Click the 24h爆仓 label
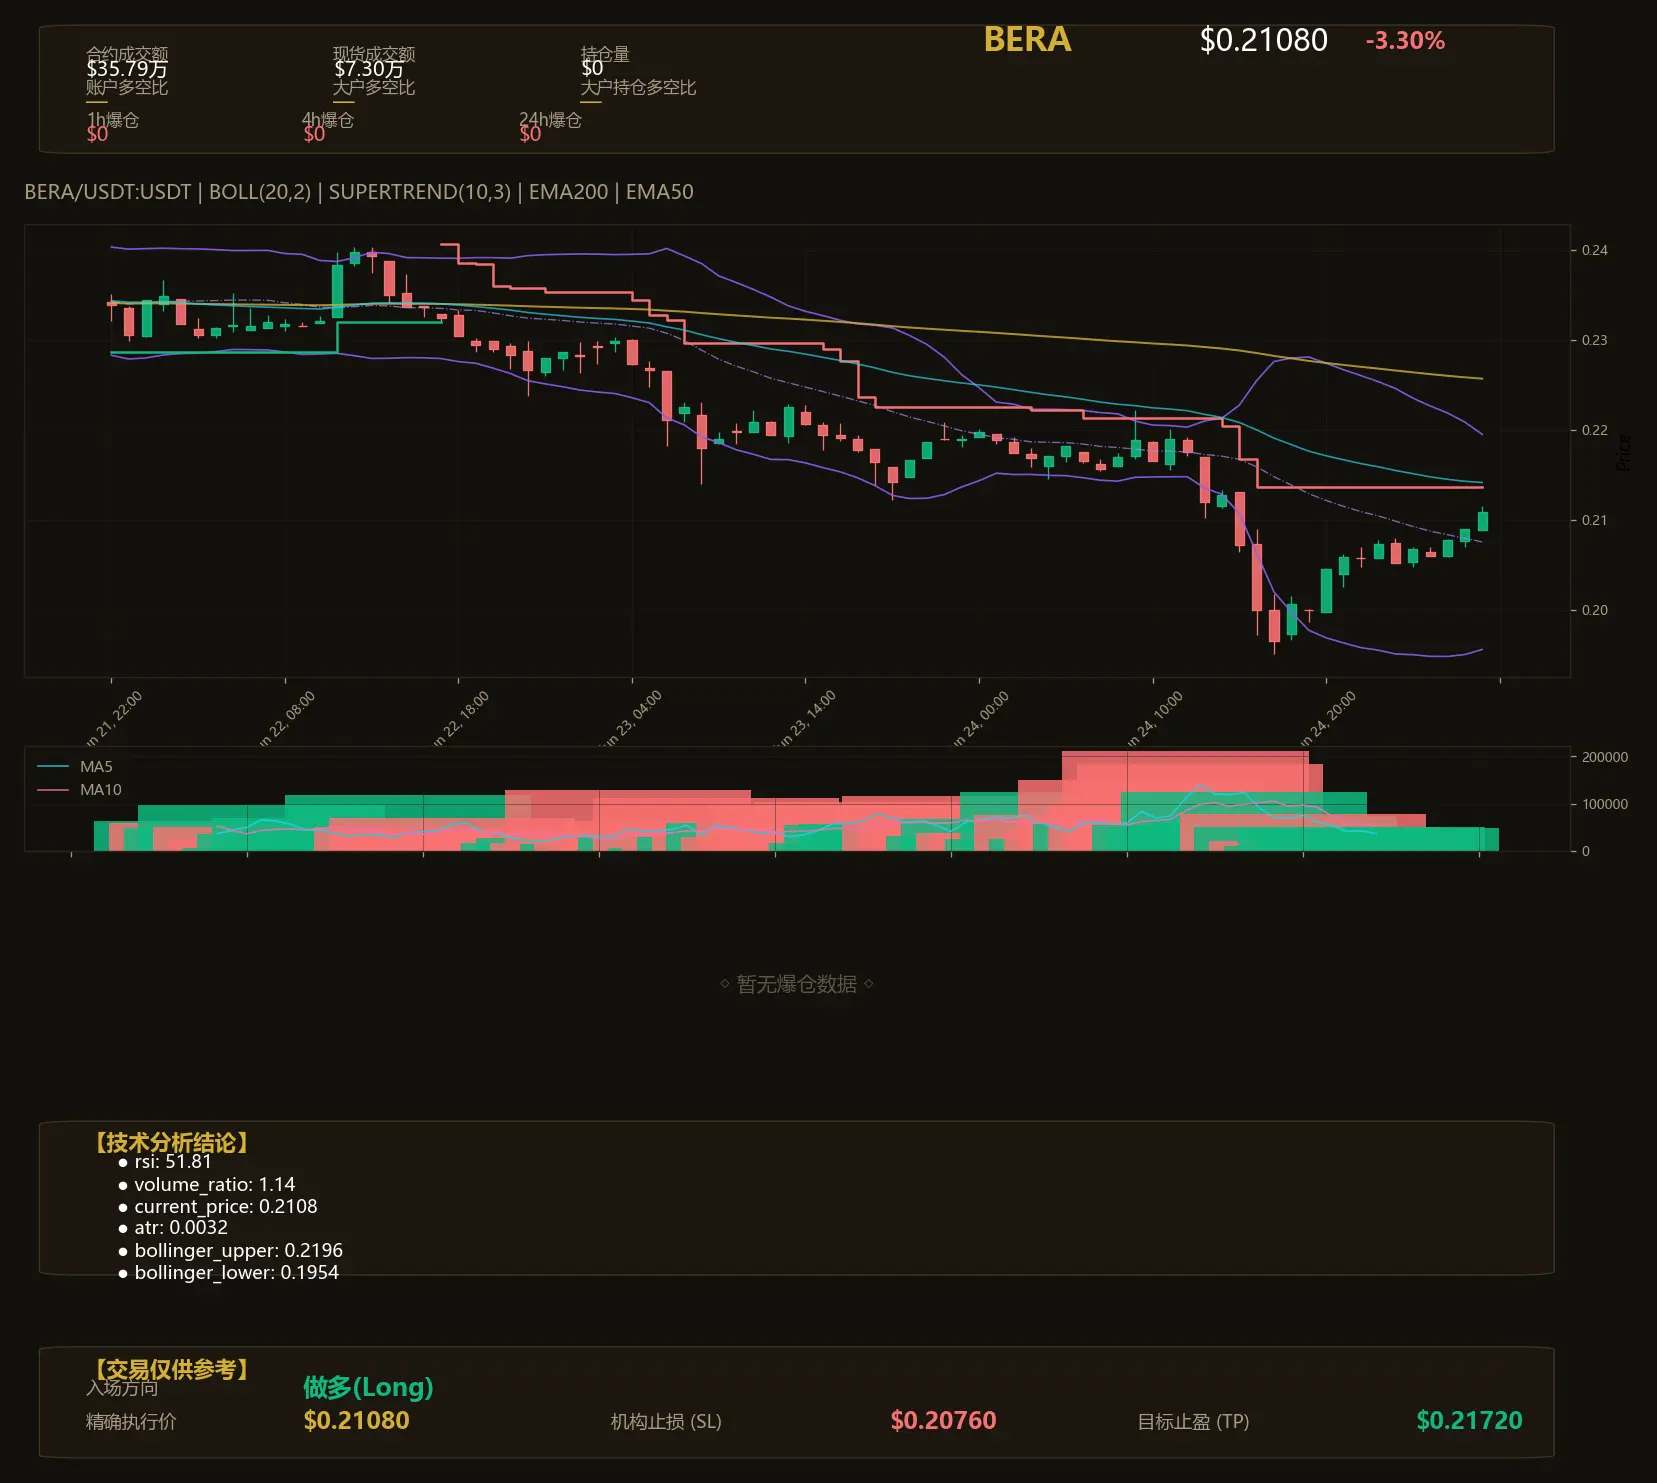Screen dimensions: 1657x1483 click(550, 120)
